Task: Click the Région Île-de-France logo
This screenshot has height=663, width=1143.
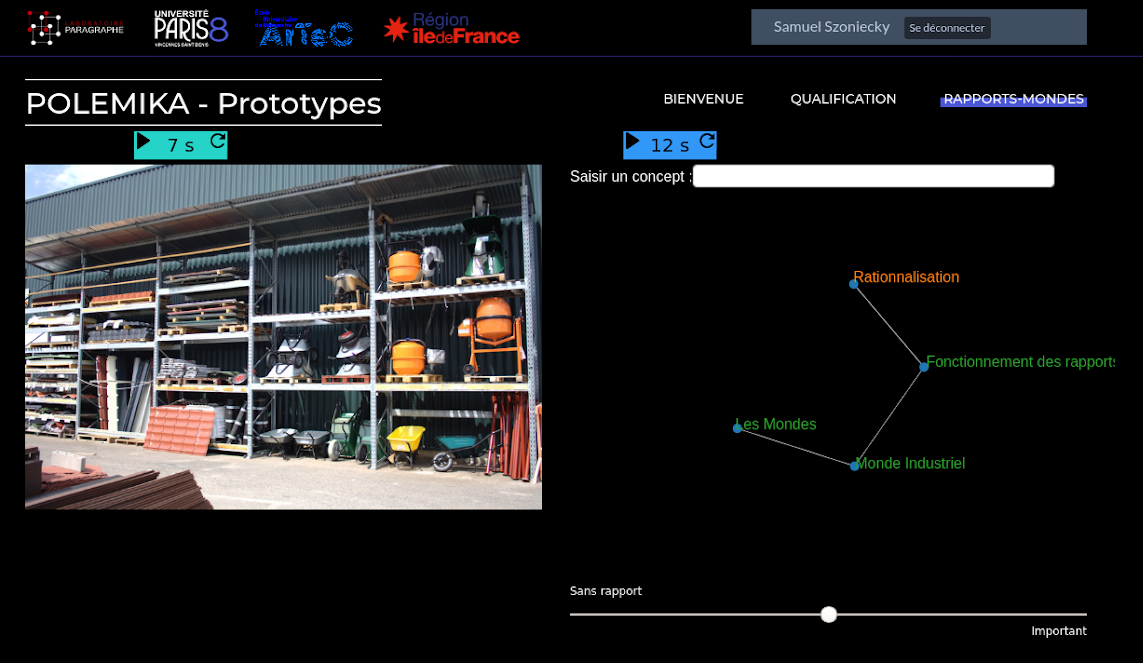Action: tap(452, 29)
